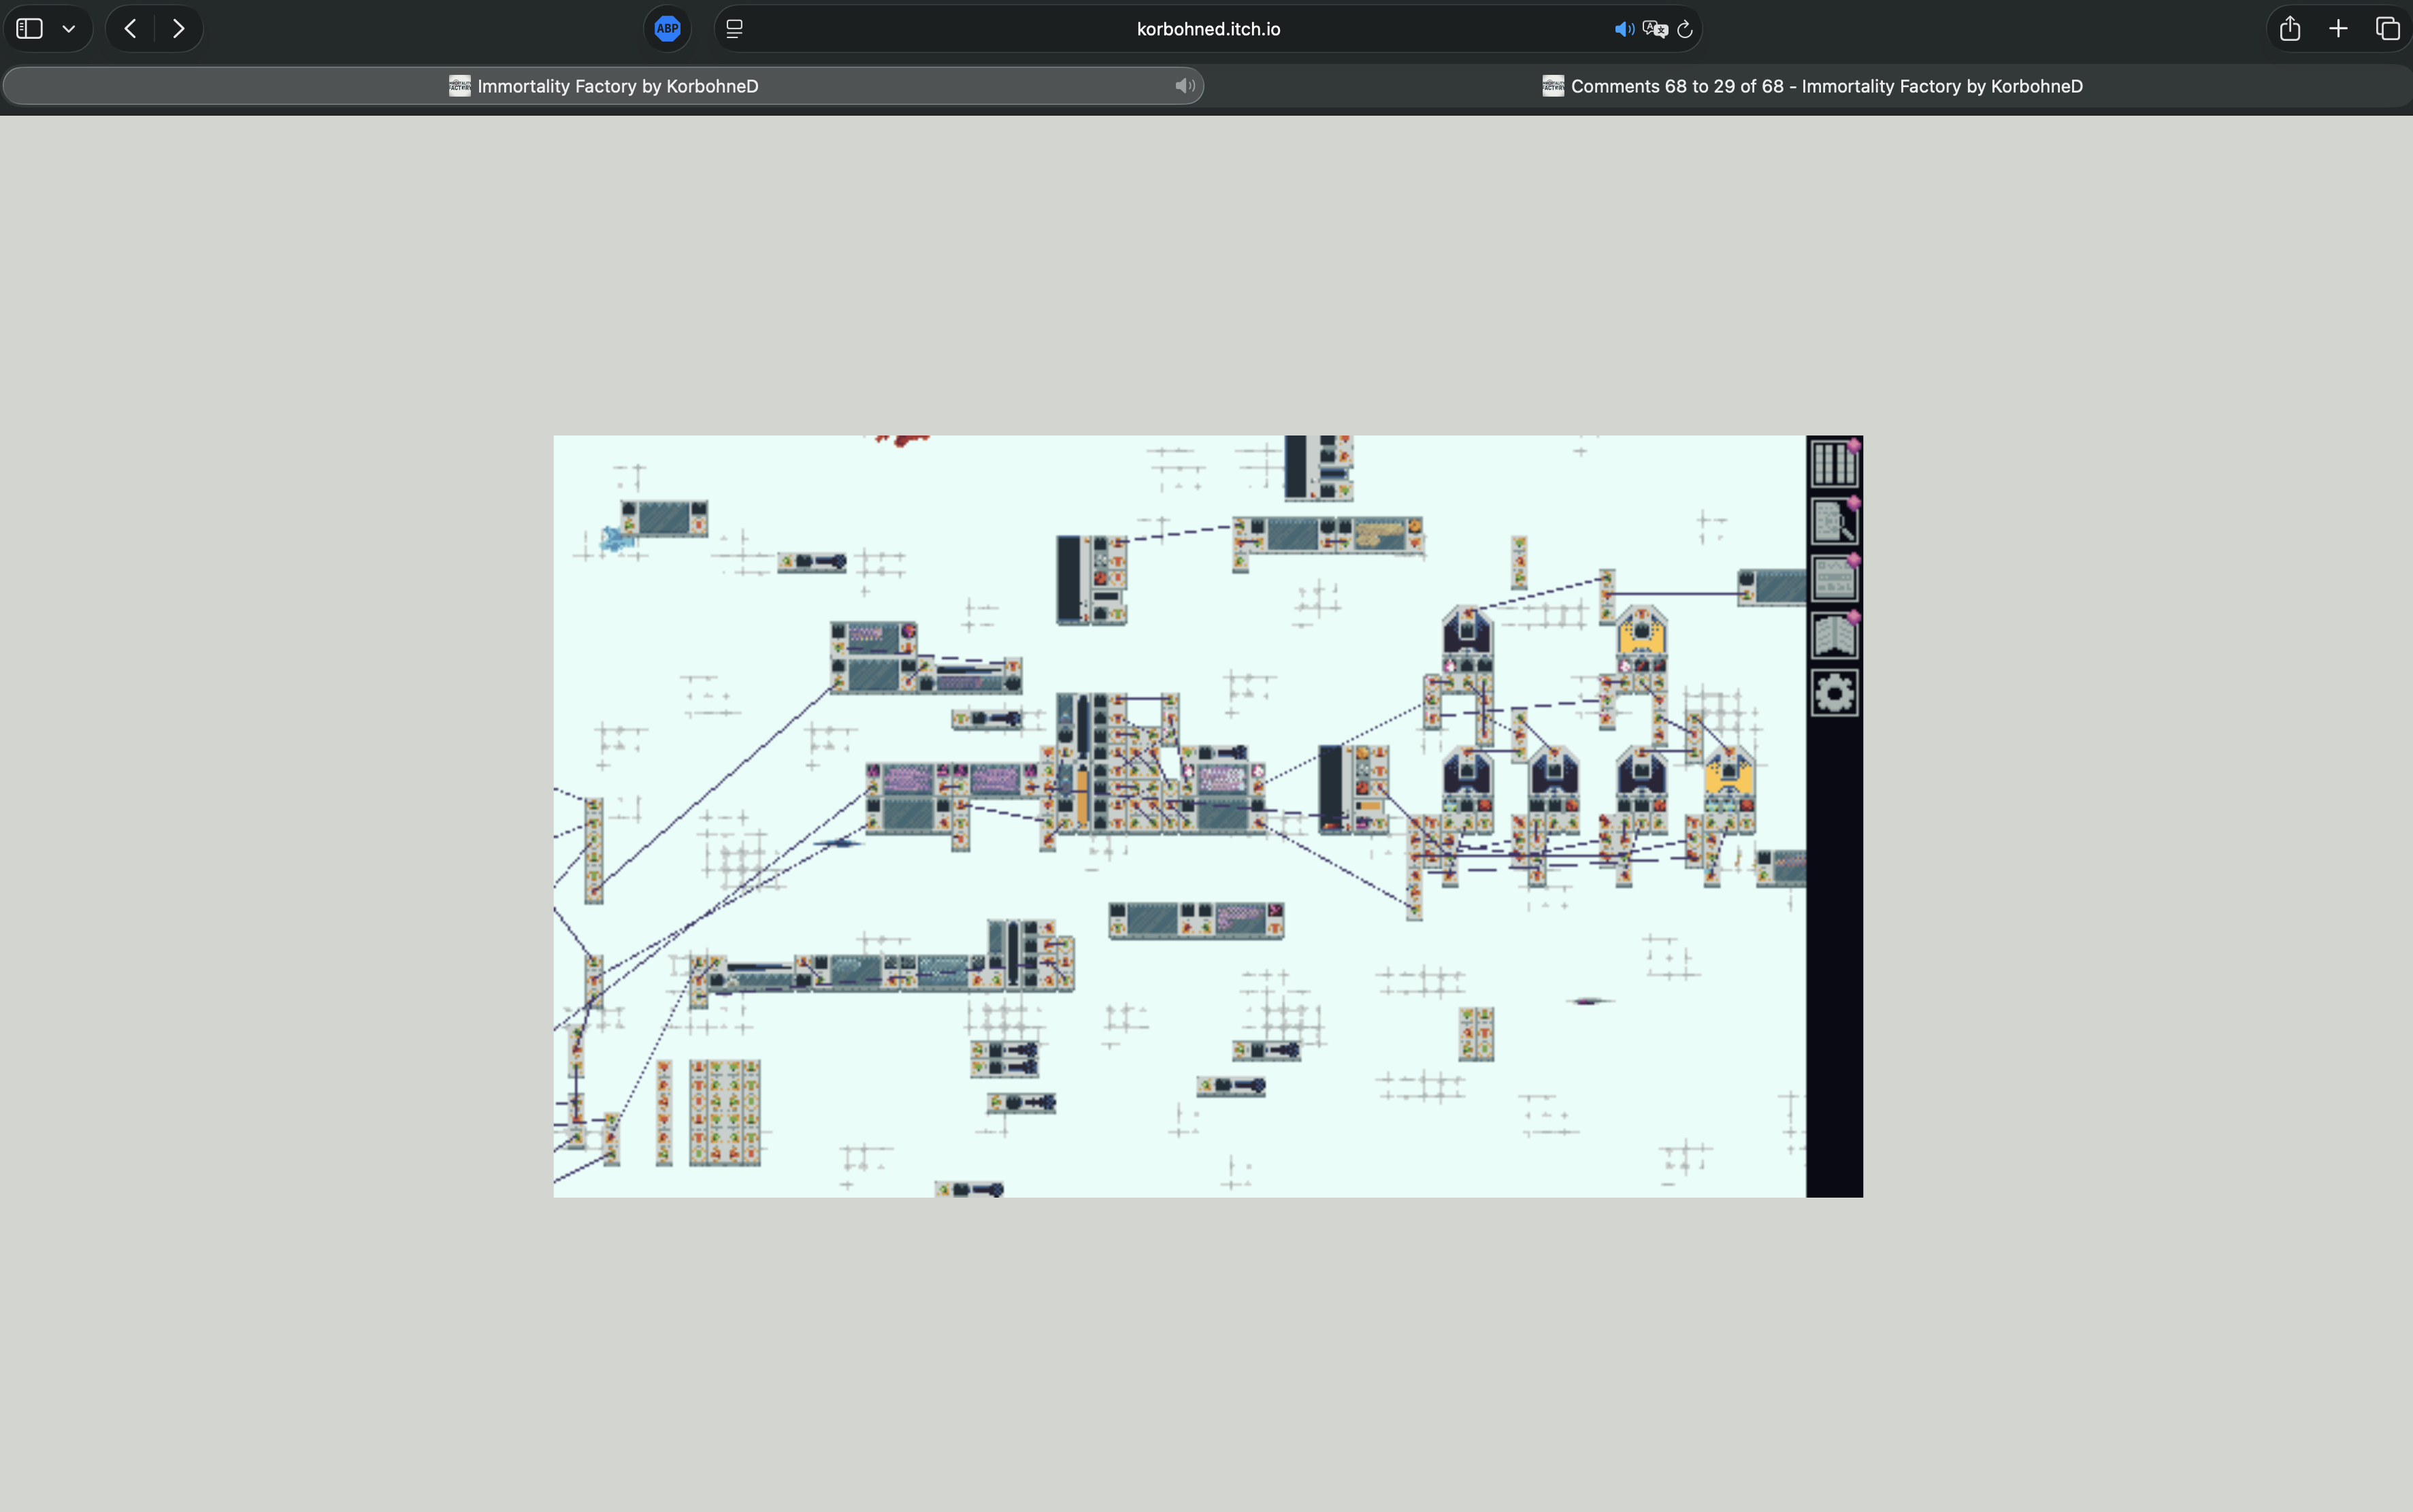Screen dimensions: 2413x1512
Task: Reload the current page
Action: tap(1685, 29)
